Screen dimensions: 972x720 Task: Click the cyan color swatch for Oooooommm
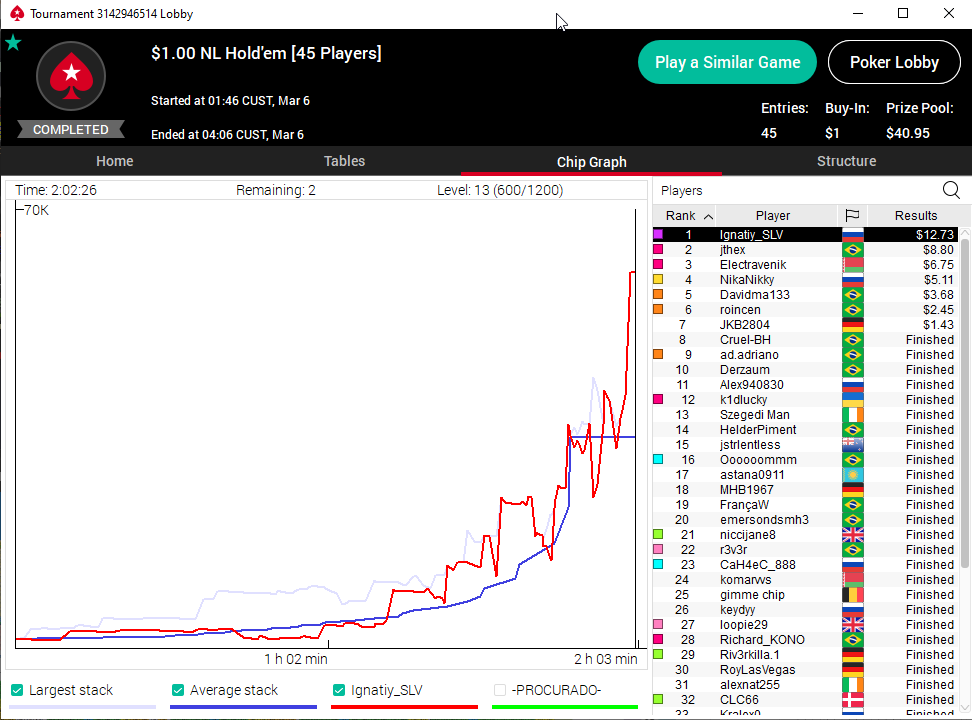point(658,460)
